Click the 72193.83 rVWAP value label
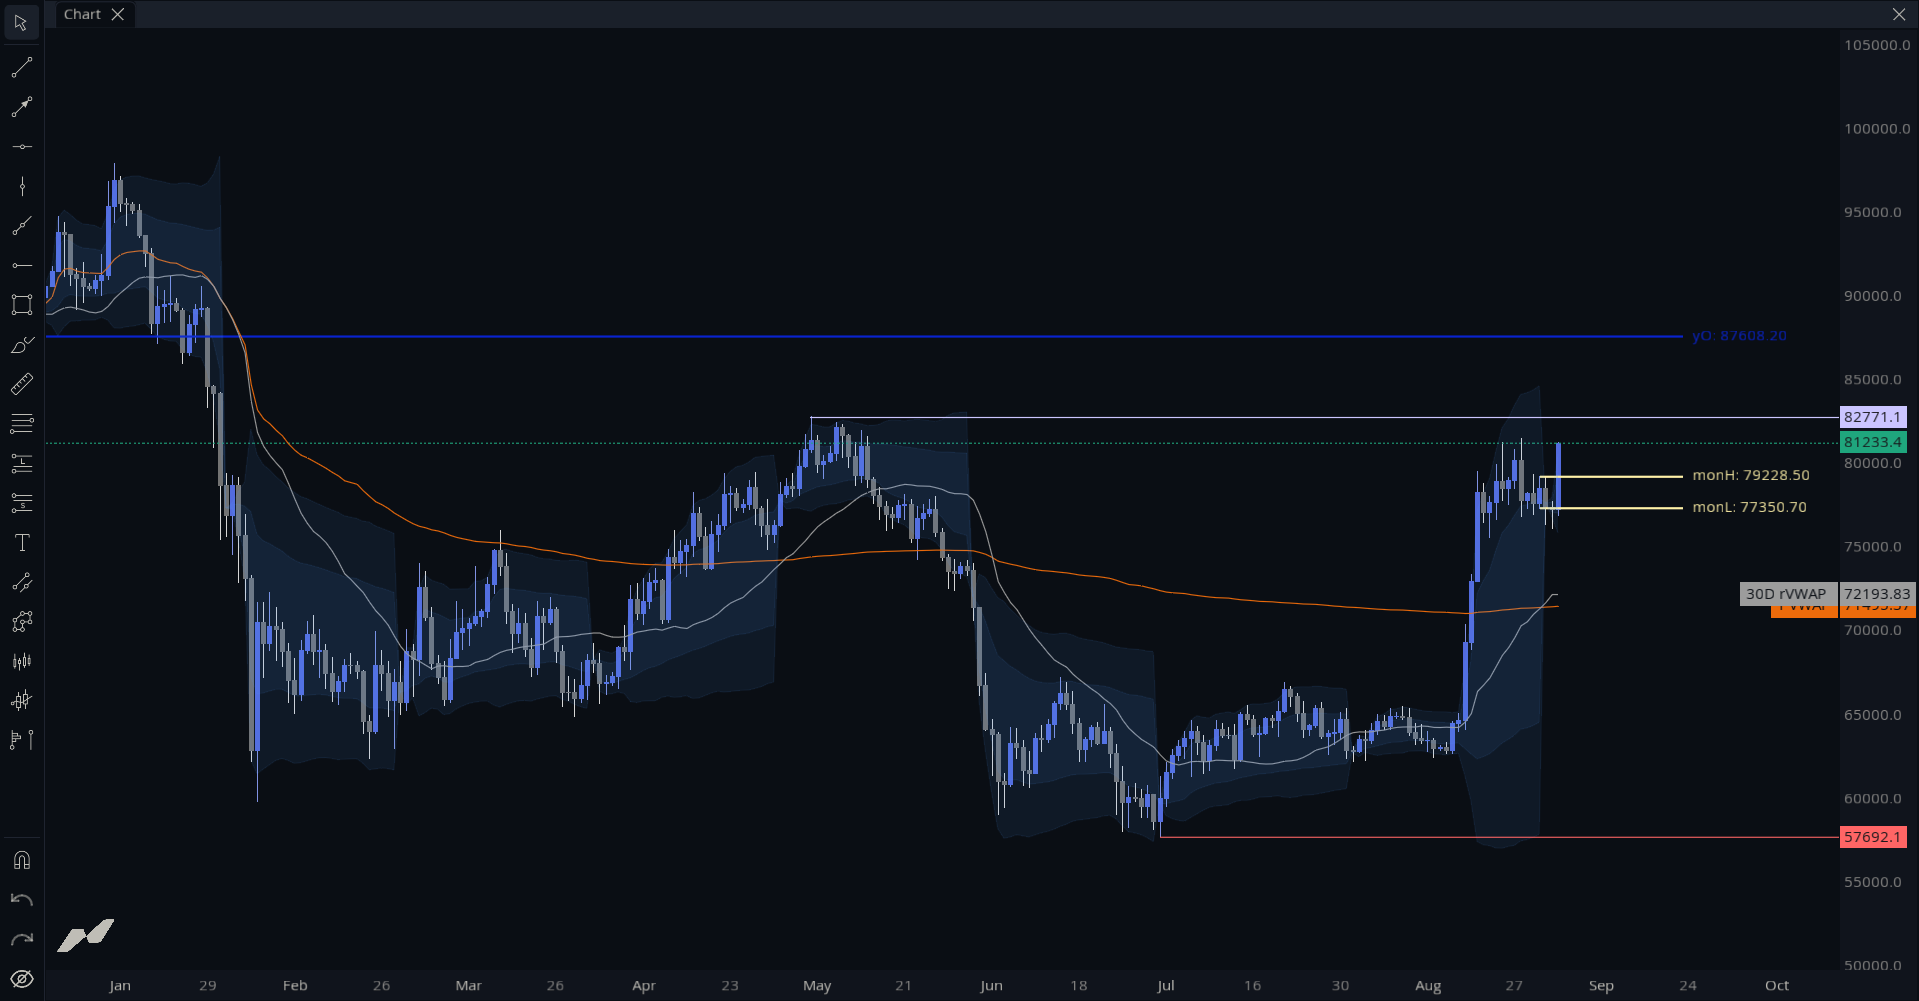 click(x=1877, y=594)
